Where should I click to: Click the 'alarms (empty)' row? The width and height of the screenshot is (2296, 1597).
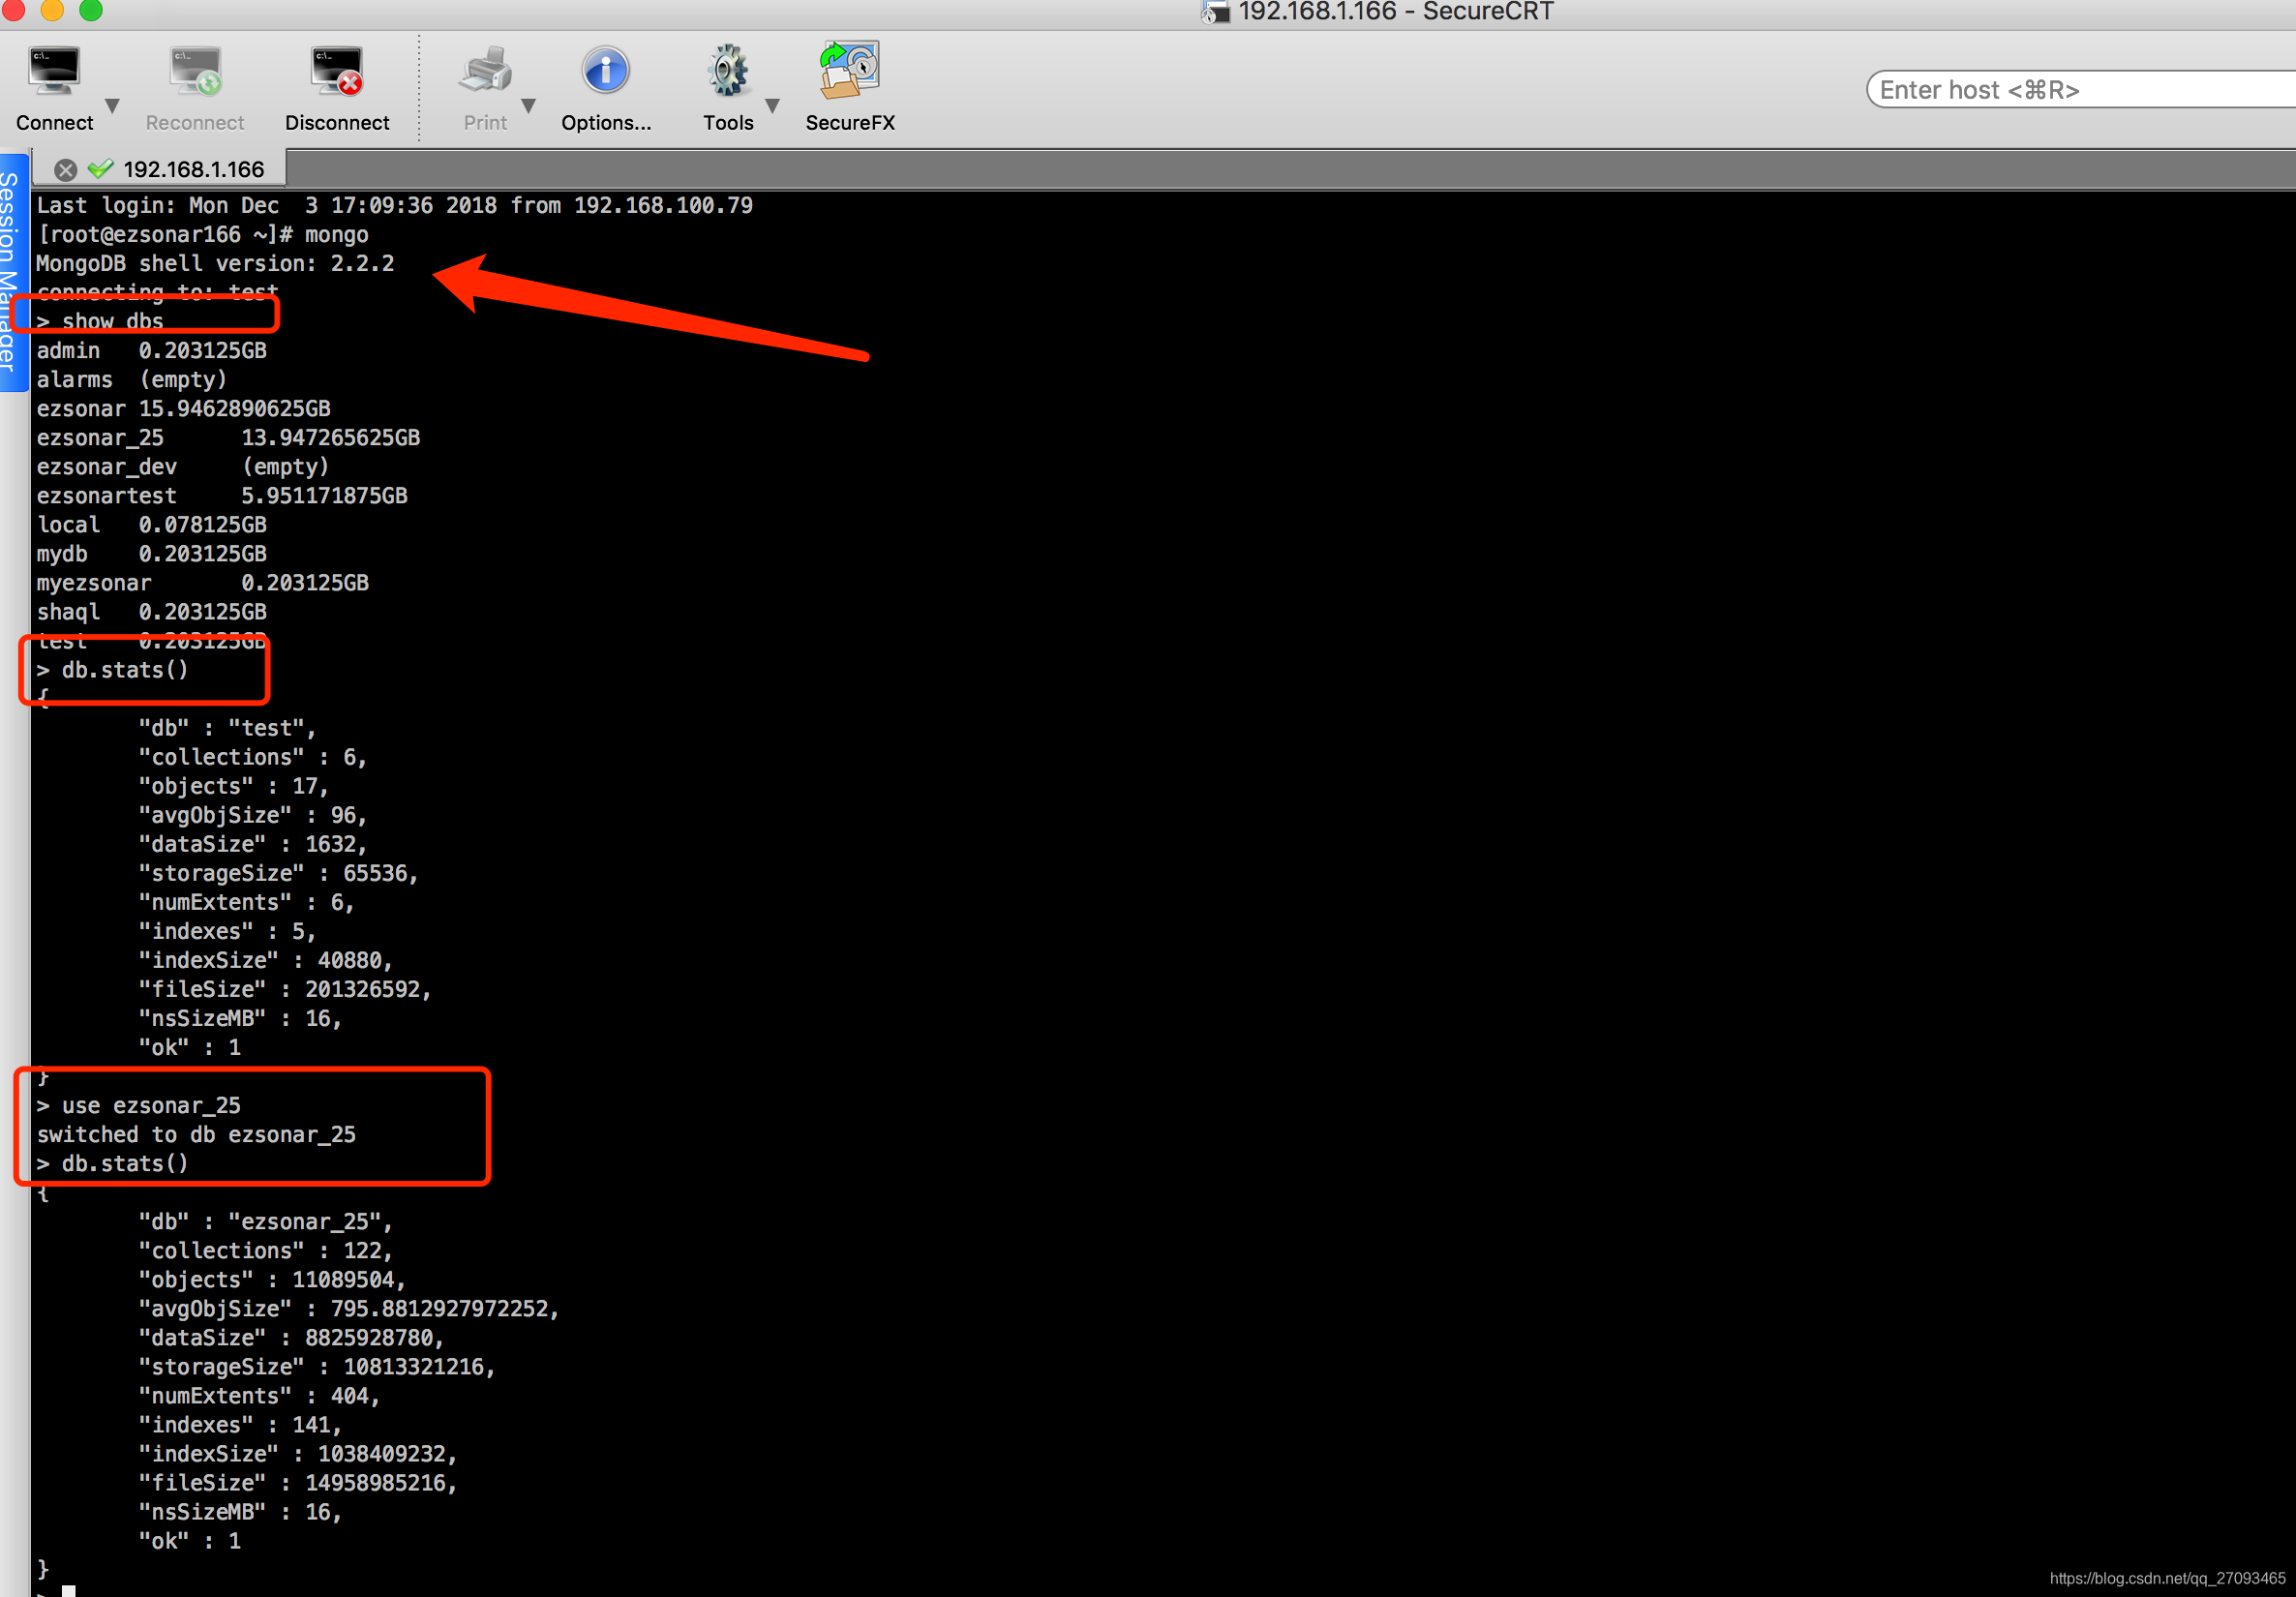click(x=132, y=380)
